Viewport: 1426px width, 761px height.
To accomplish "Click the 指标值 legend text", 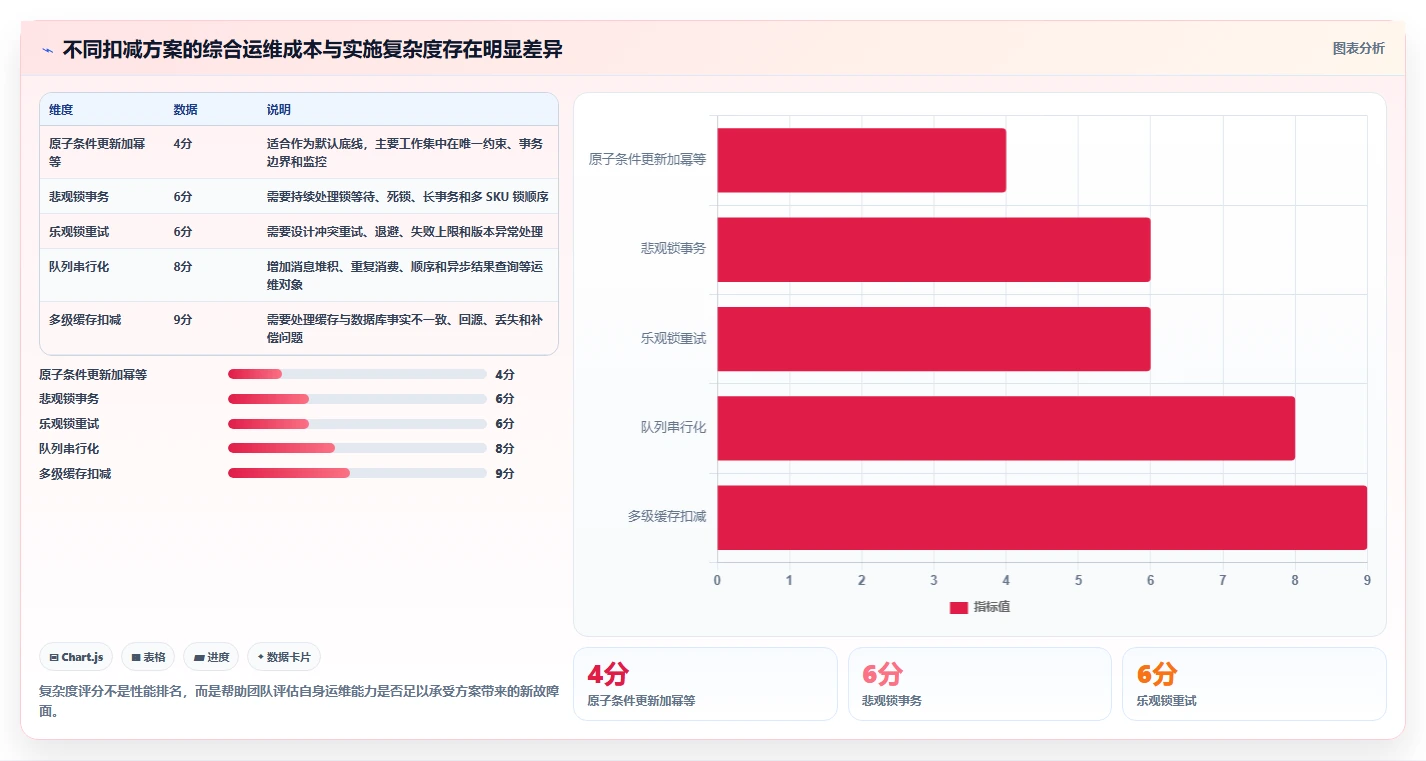I will [992, 607].
